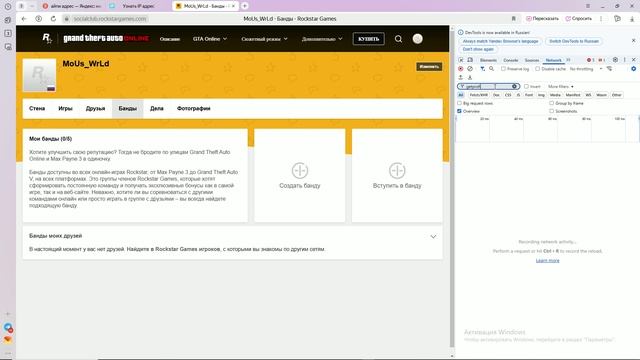Stop recording network log red button
This screenshot has height=360, width=640.
click(x=460, y=69)
